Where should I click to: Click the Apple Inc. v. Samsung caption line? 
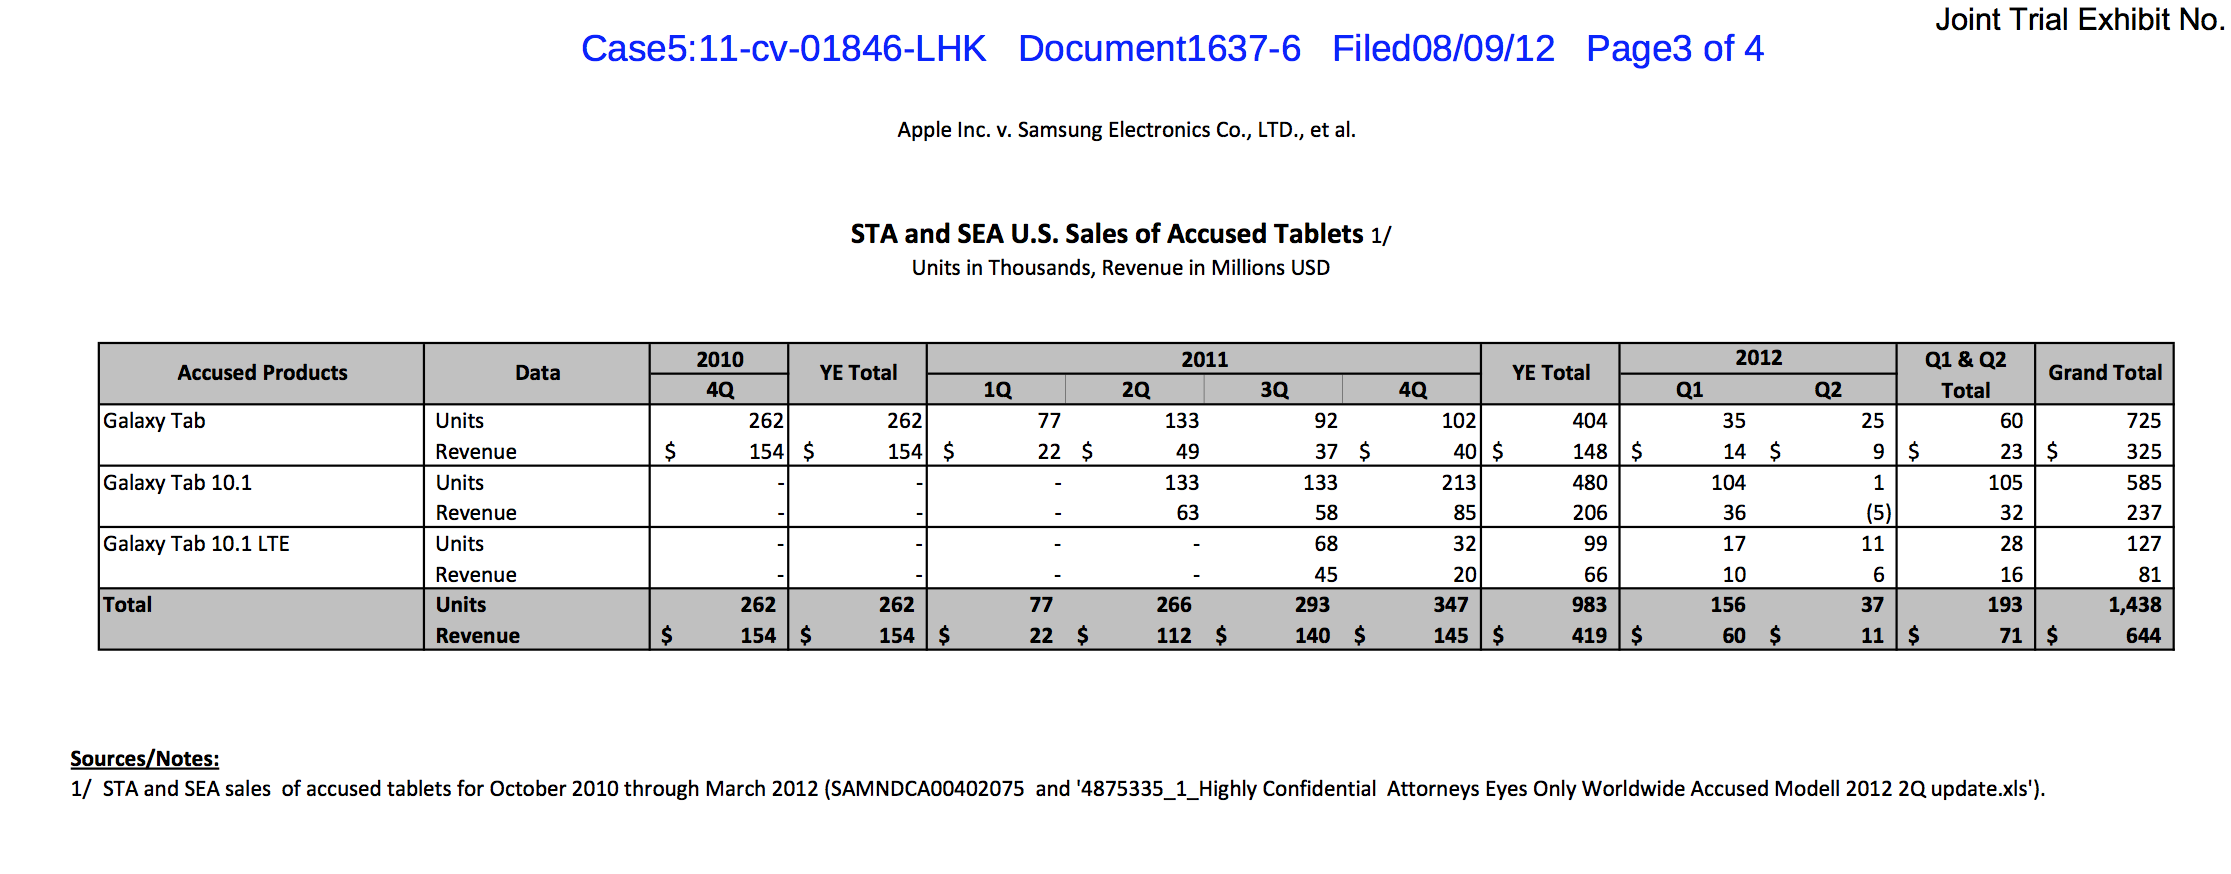click(x=1126, y=130)
